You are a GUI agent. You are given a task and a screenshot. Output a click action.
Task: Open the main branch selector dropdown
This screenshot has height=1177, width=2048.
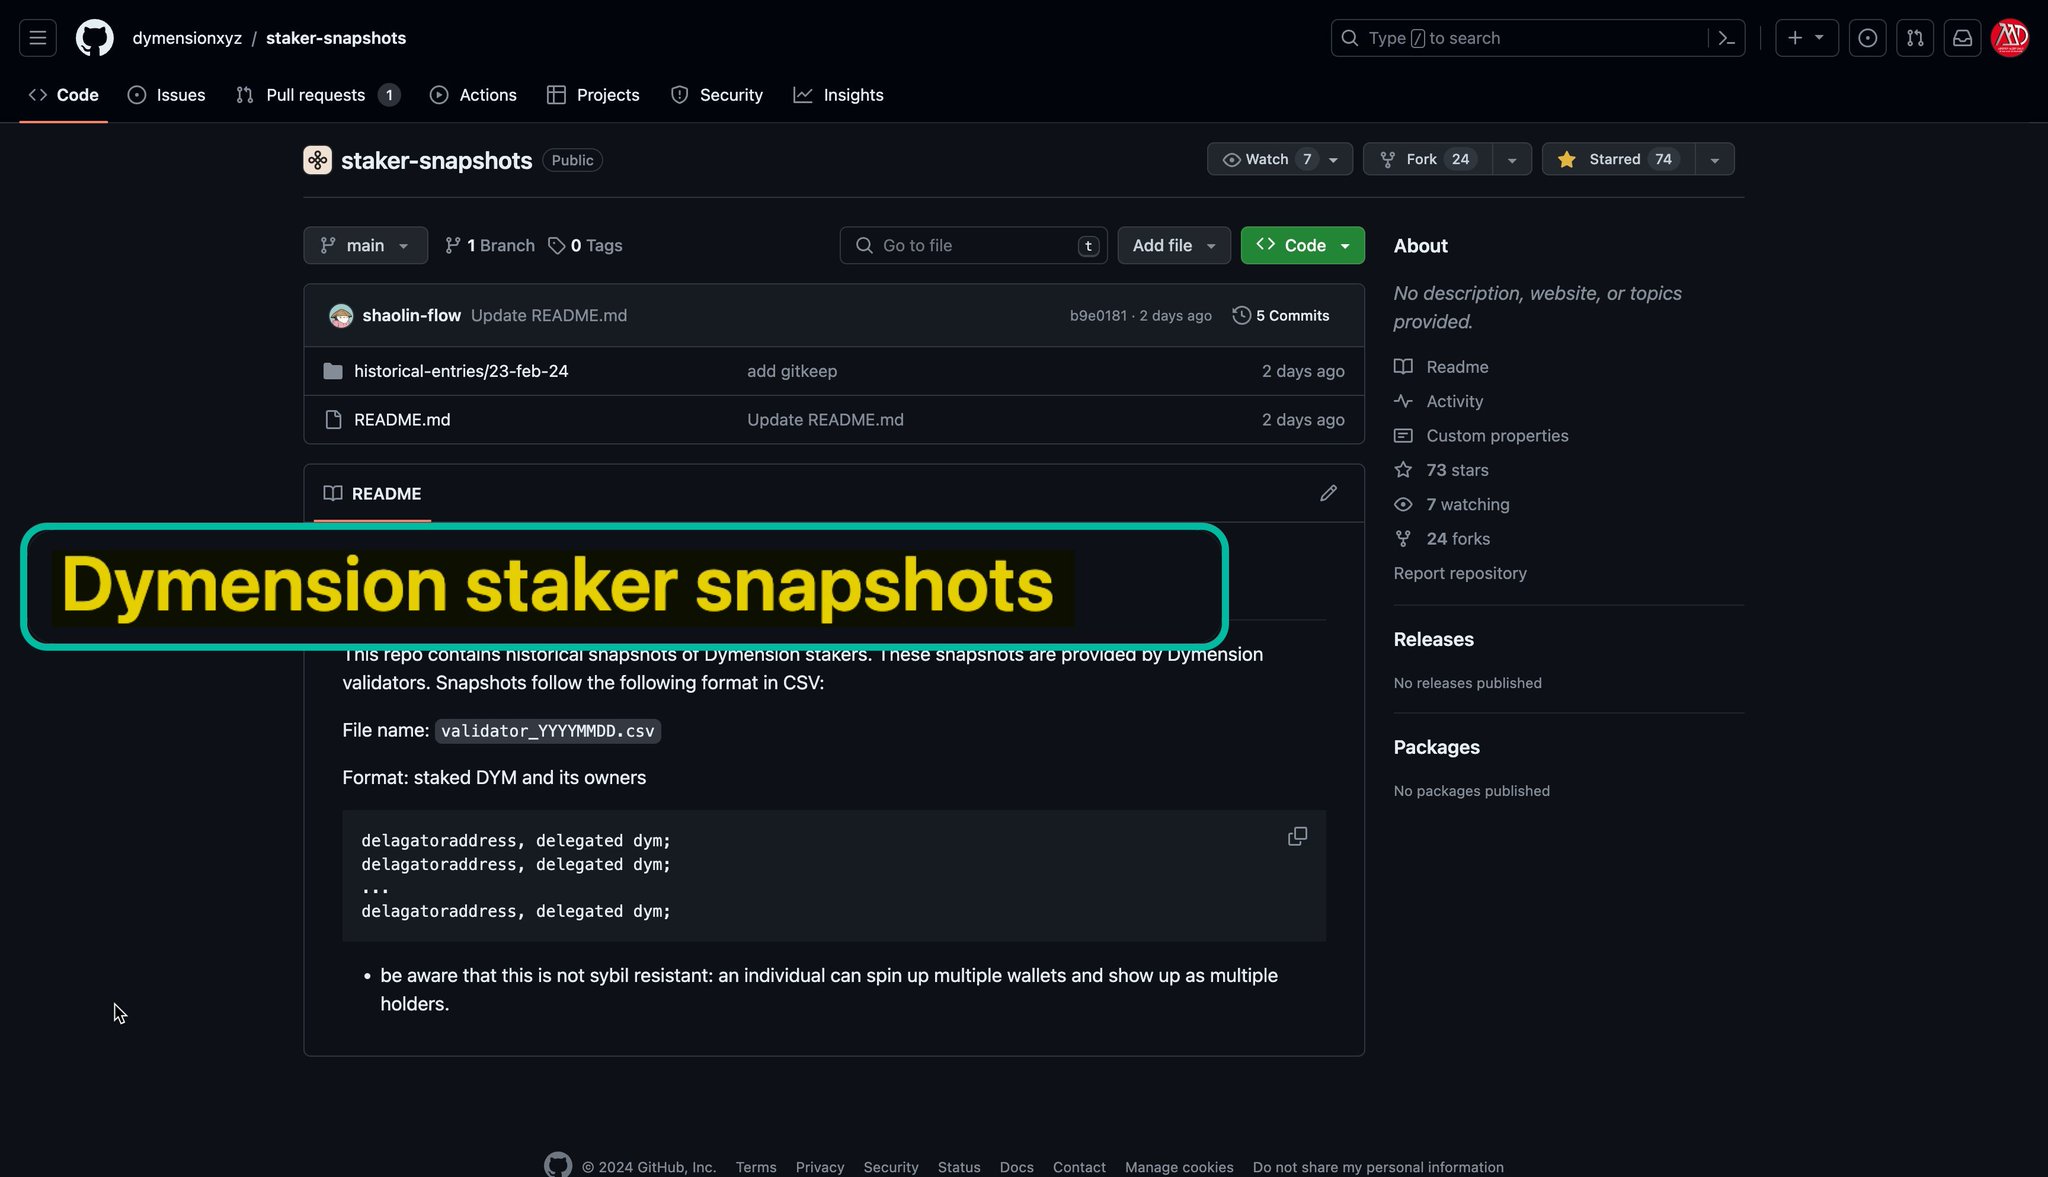point(365,246)
